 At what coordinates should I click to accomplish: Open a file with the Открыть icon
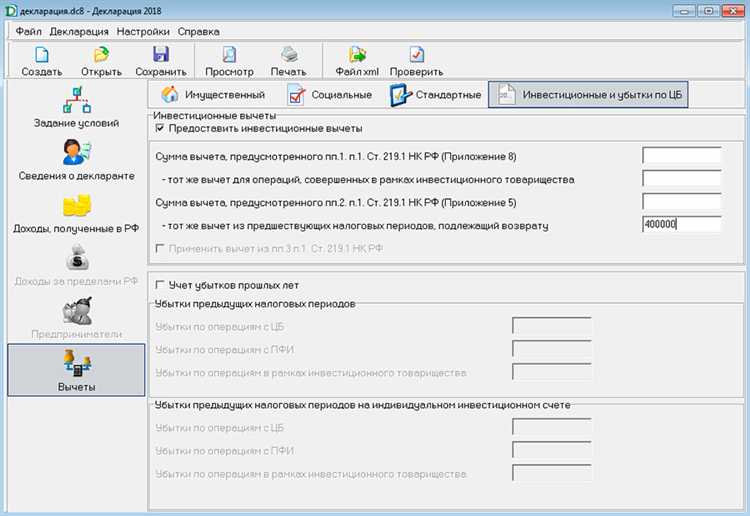coord(101,59)
